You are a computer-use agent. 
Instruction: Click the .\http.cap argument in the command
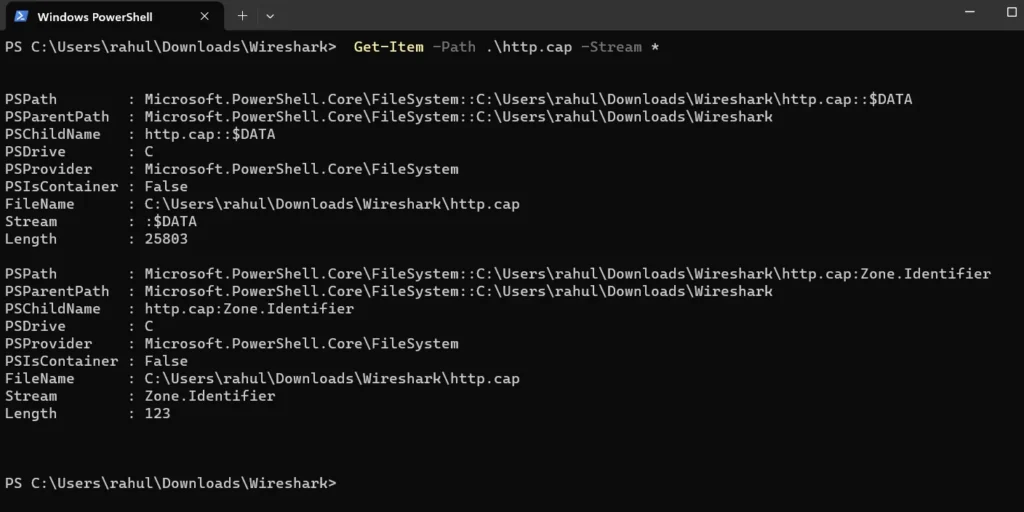(x=528, y=47)
